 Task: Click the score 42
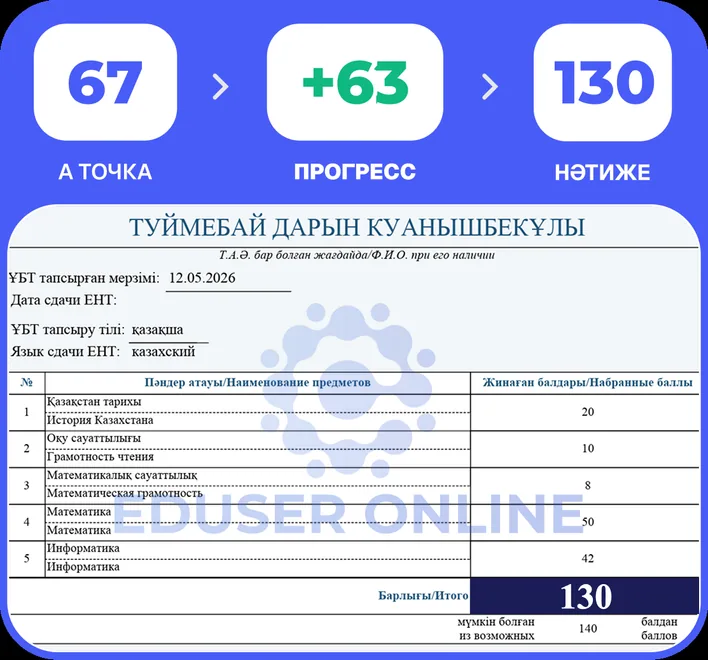pyautogui.click(x=588, y=558)
